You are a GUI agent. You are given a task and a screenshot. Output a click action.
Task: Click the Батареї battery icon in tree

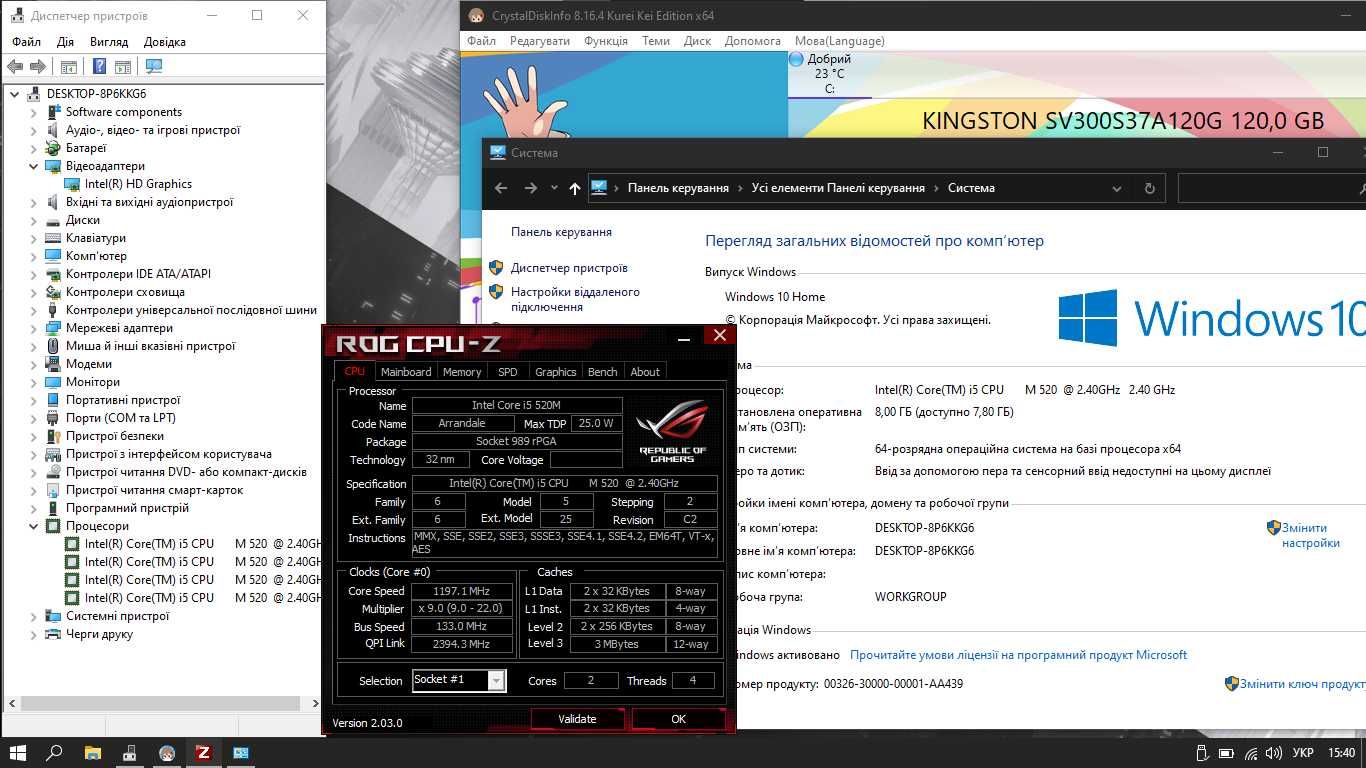tap(53, 148)
